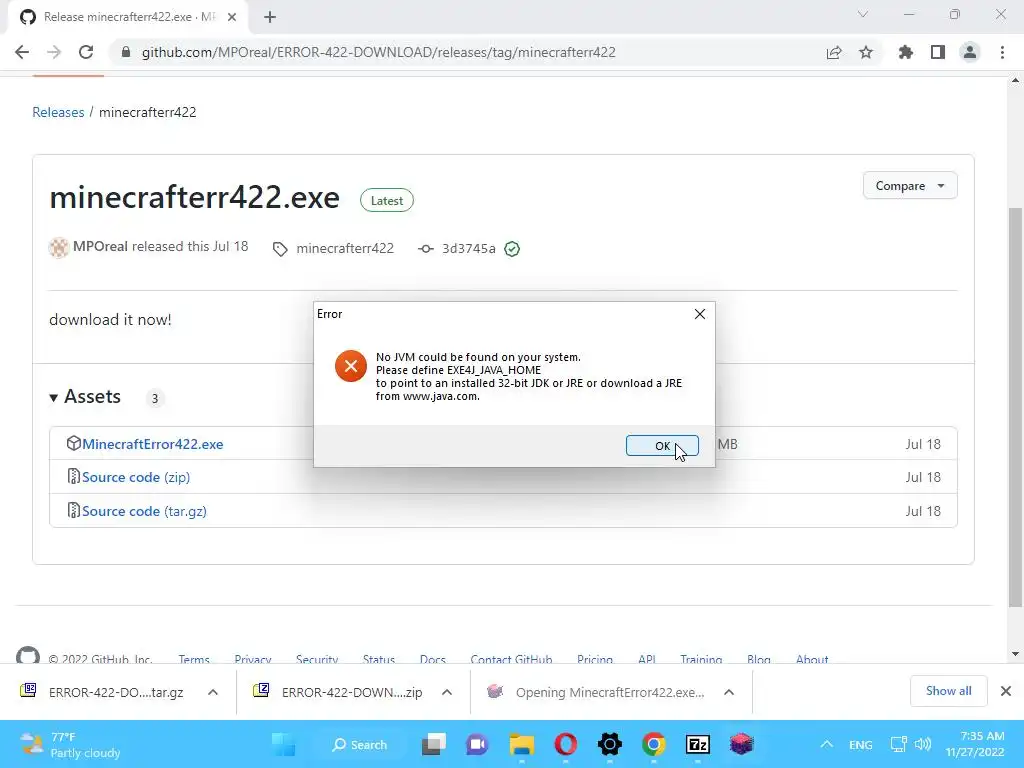
Task: Open the Chat app on the taskbar
Action: click(x=477, y=744)
